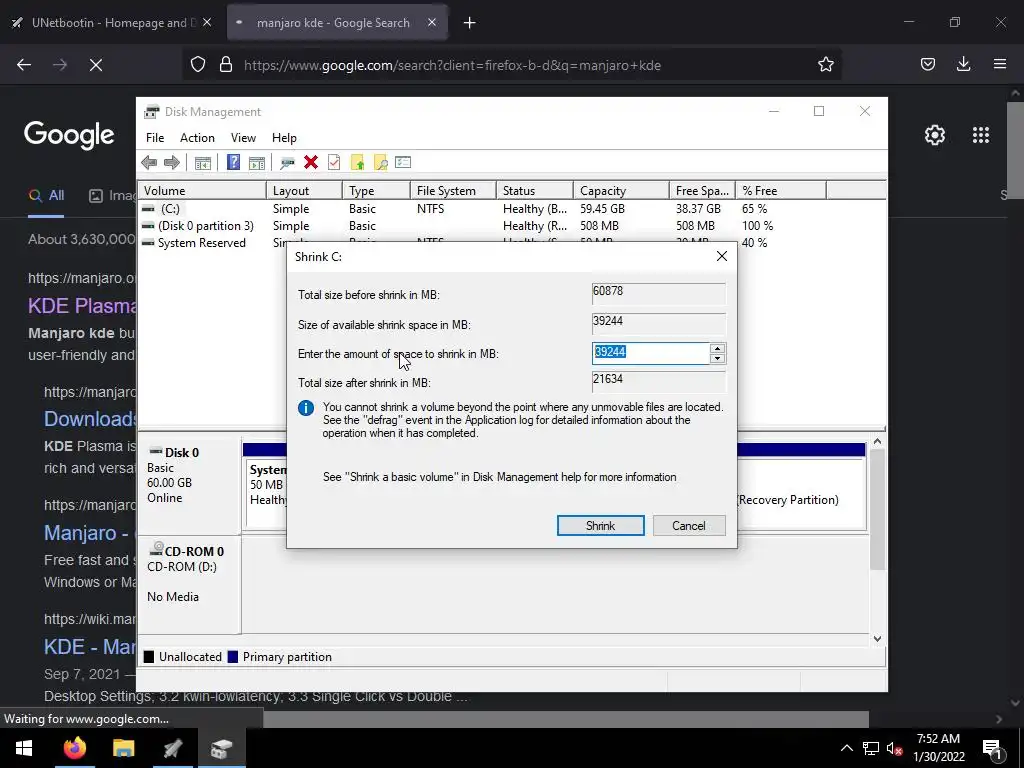Select the (C:) volume row
The width and height of the screenshot is (1024, 768).
(512, 209)
